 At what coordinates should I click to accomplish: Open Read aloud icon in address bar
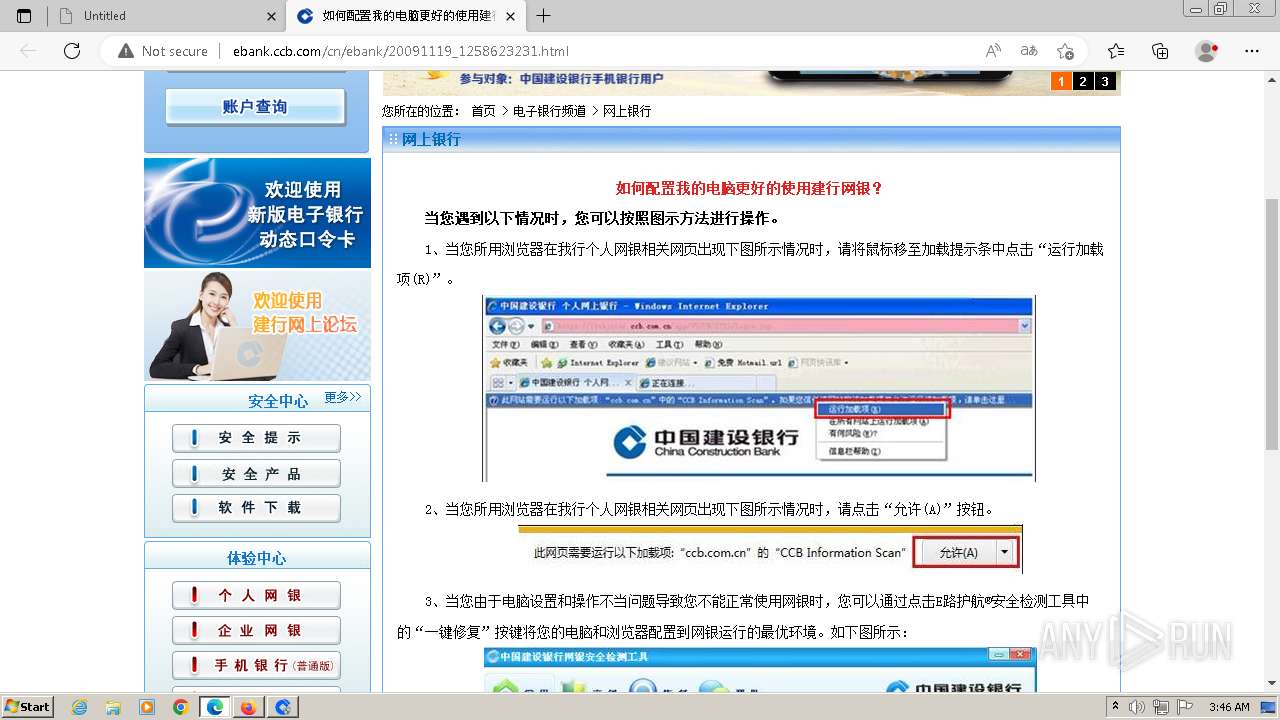(993, 51)
